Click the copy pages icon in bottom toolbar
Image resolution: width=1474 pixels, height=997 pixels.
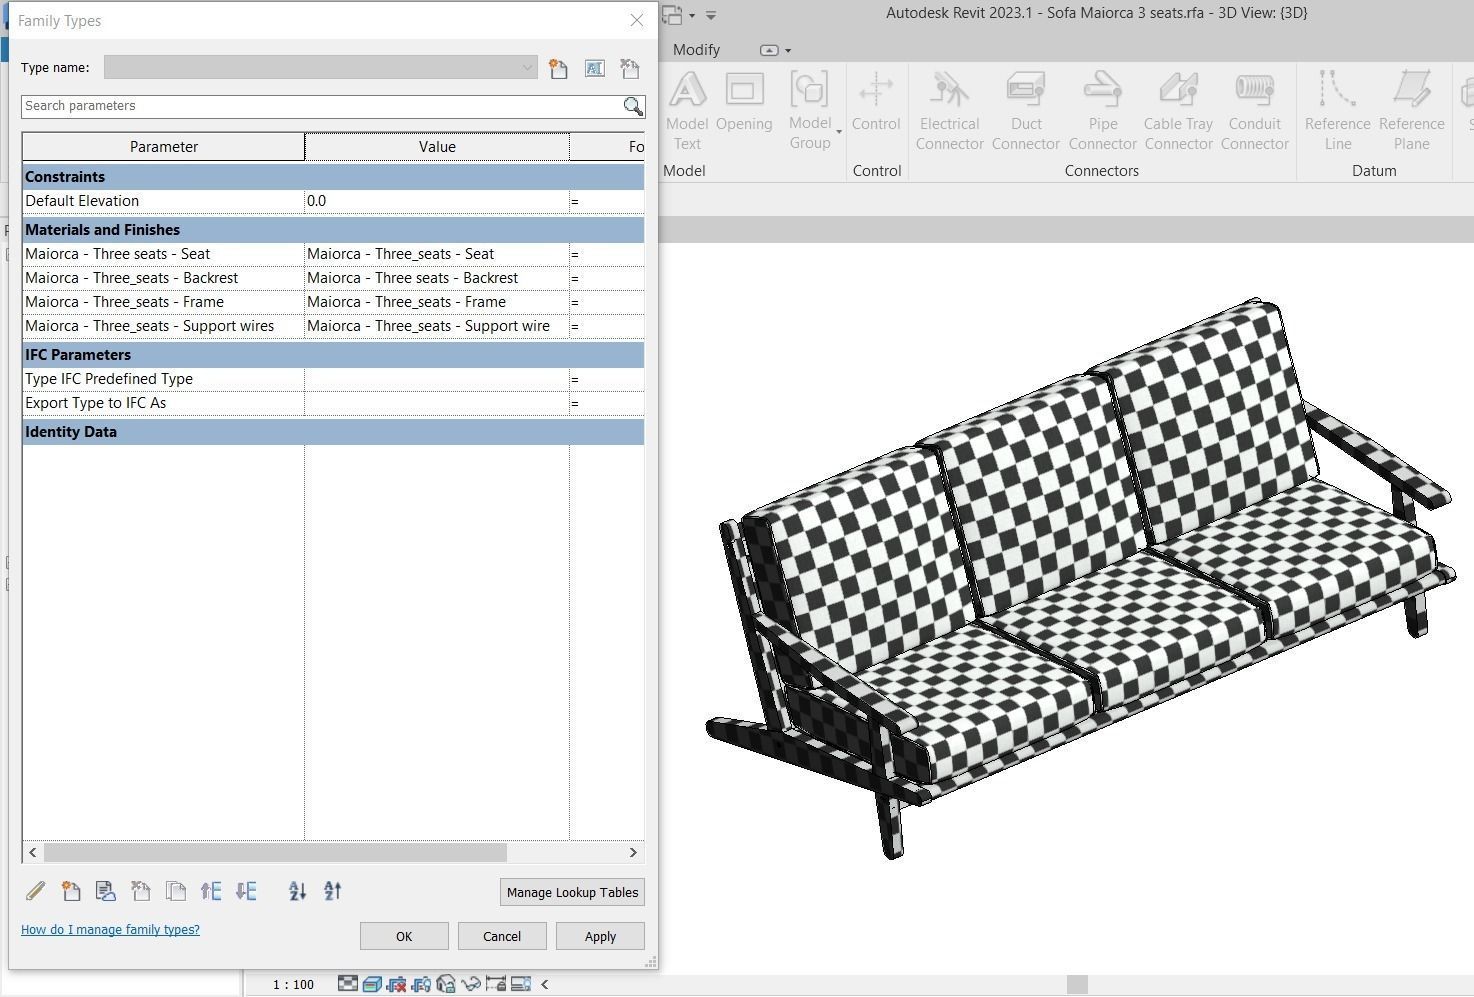(x=176, y=891)
